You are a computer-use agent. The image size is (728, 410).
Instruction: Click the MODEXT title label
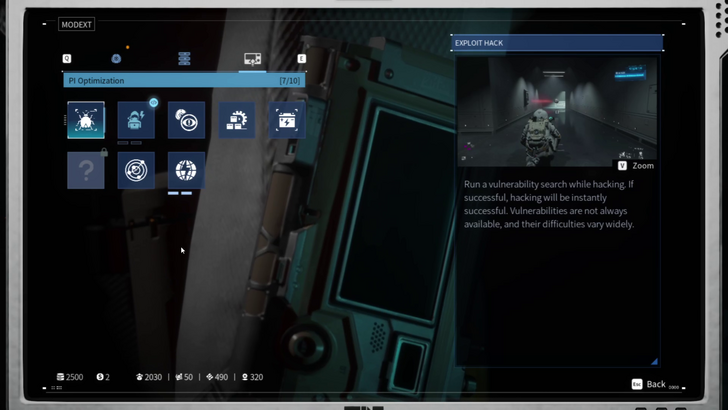coord(76,24)
